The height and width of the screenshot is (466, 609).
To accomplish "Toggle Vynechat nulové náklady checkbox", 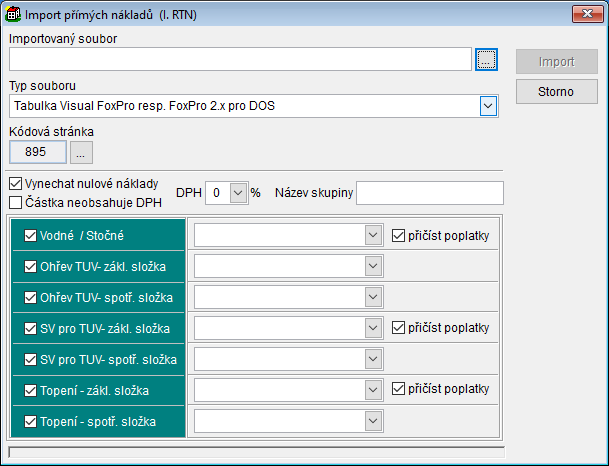I will [x=15, y=184].
